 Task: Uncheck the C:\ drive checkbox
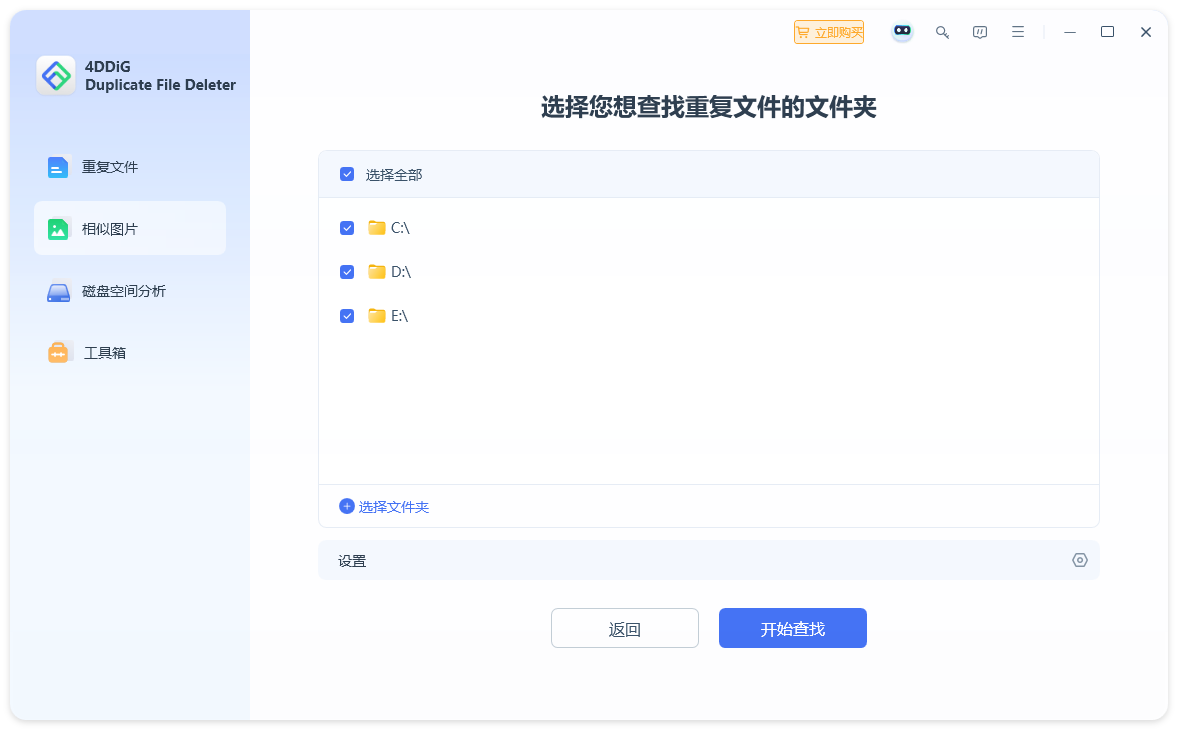[x=347, y=227]
